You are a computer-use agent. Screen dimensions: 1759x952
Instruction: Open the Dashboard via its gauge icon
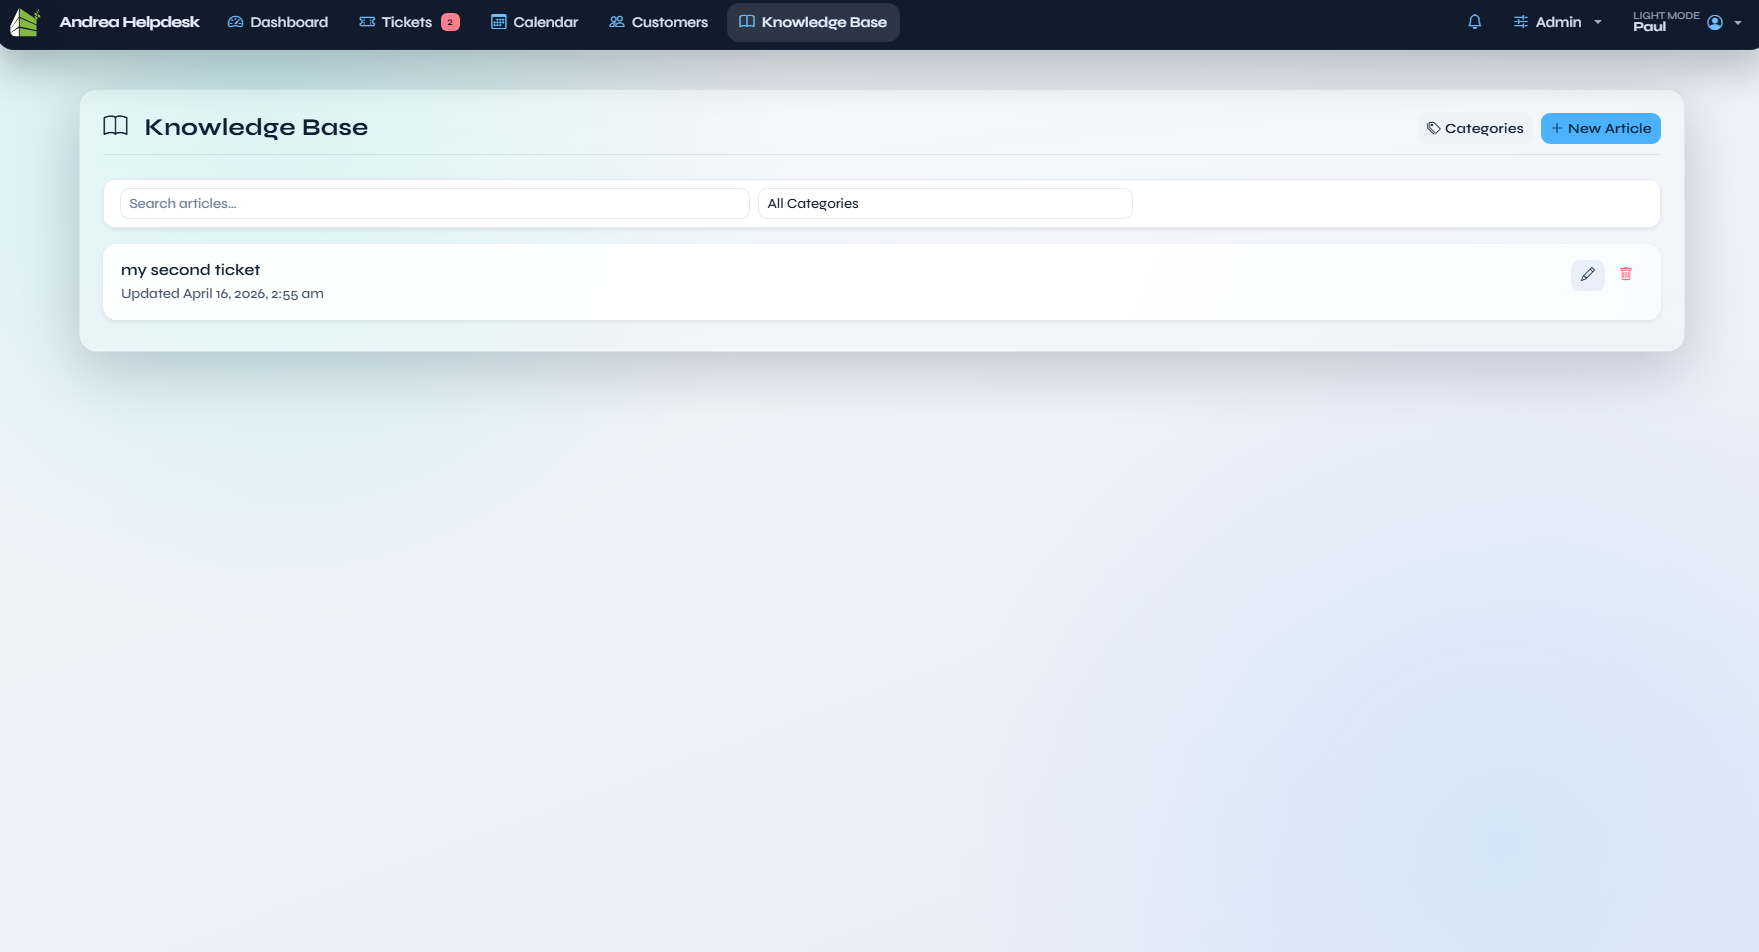(x=236, y=21)
